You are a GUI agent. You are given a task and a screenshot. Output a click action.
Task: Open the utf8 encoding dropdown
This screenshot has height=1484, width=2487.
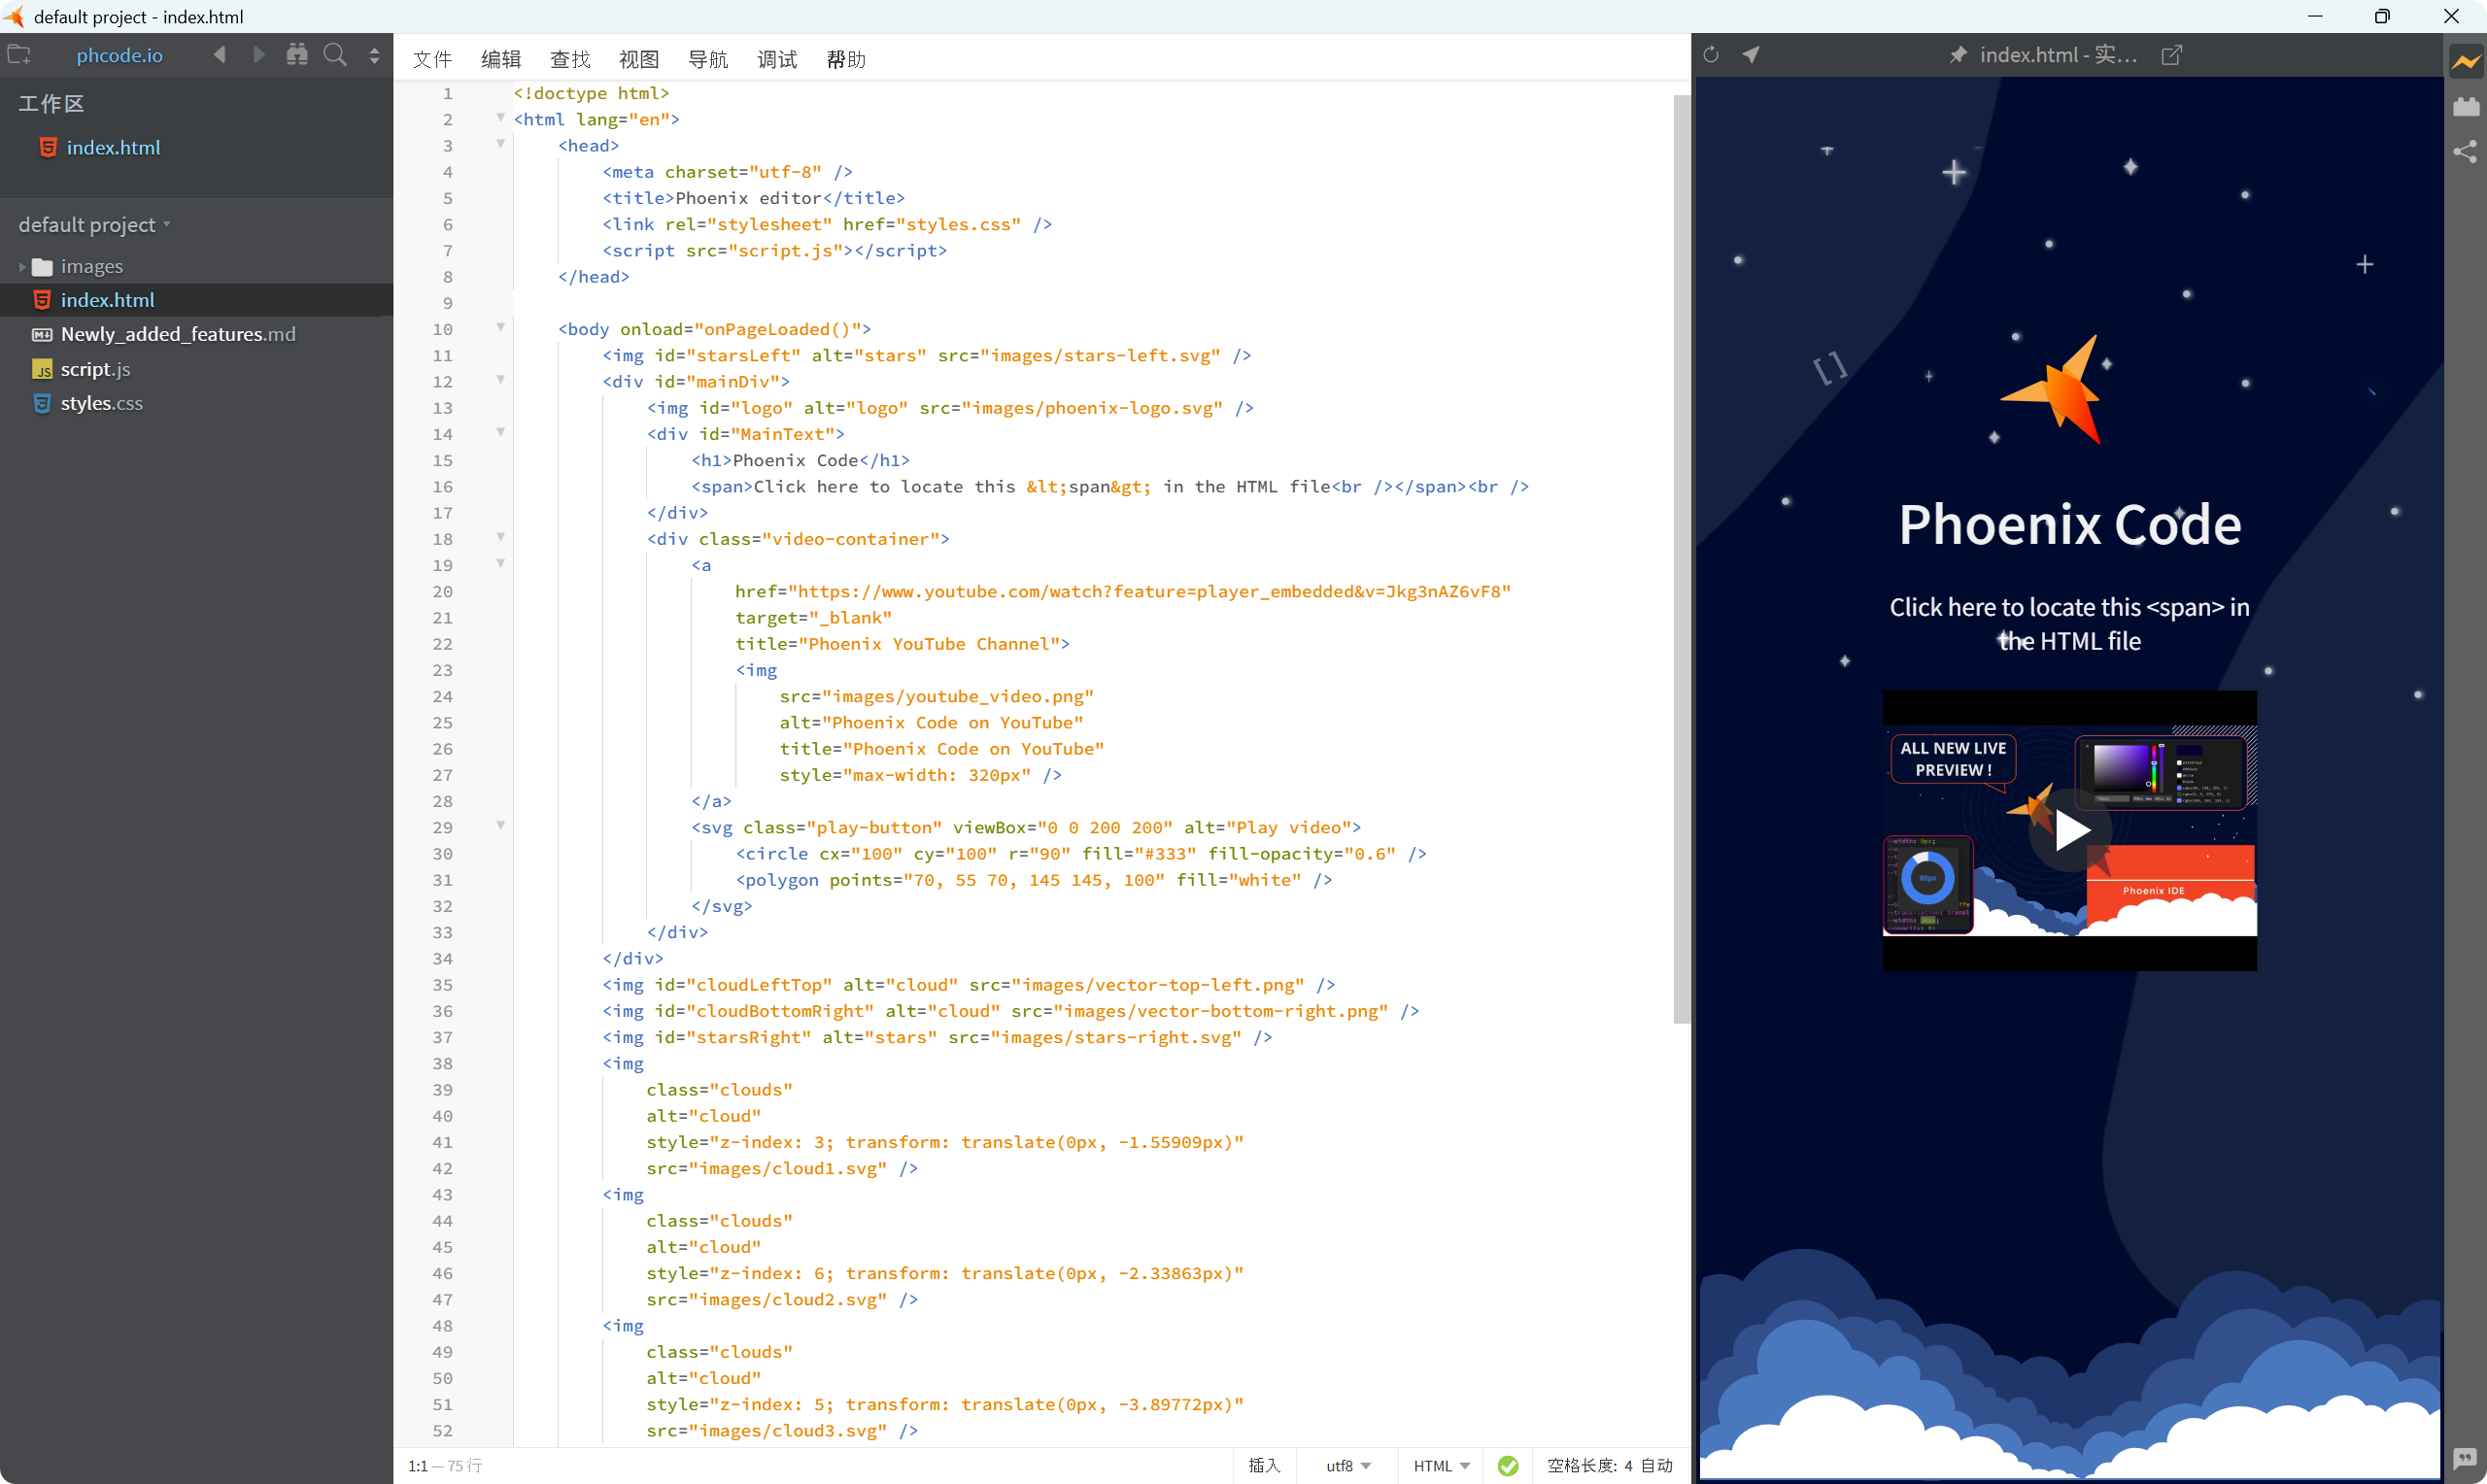1347,1465
